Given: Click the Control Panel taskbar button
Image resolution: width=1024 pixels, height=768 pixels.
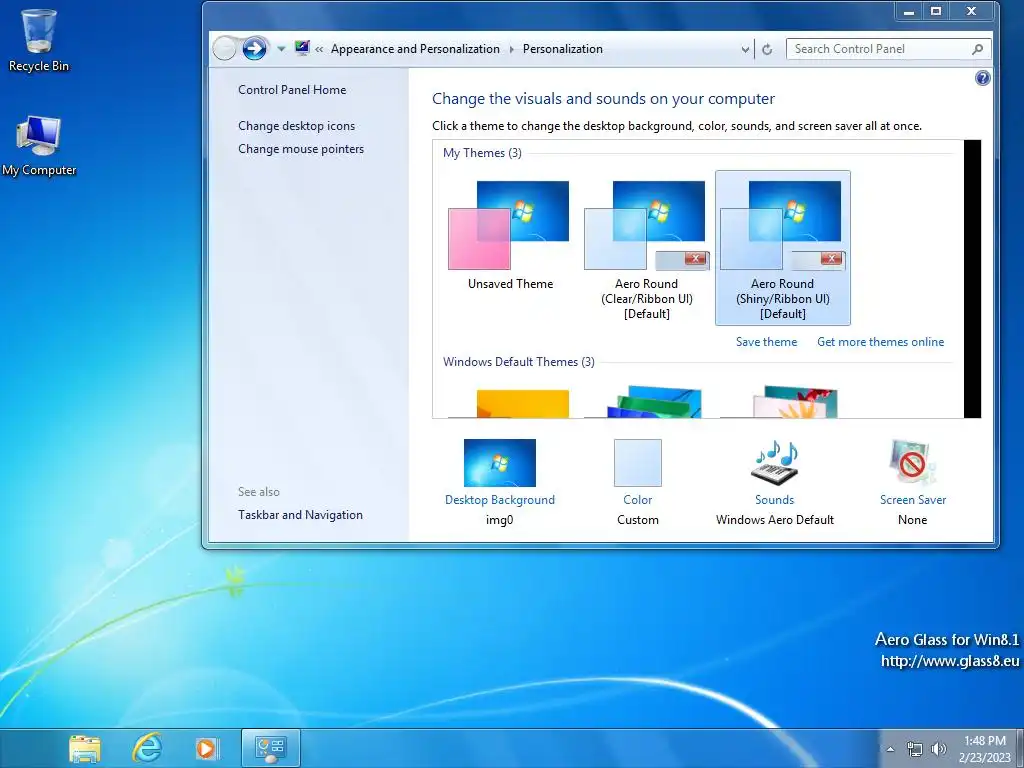Looking at the screenshot, I should tap(270, 748).
